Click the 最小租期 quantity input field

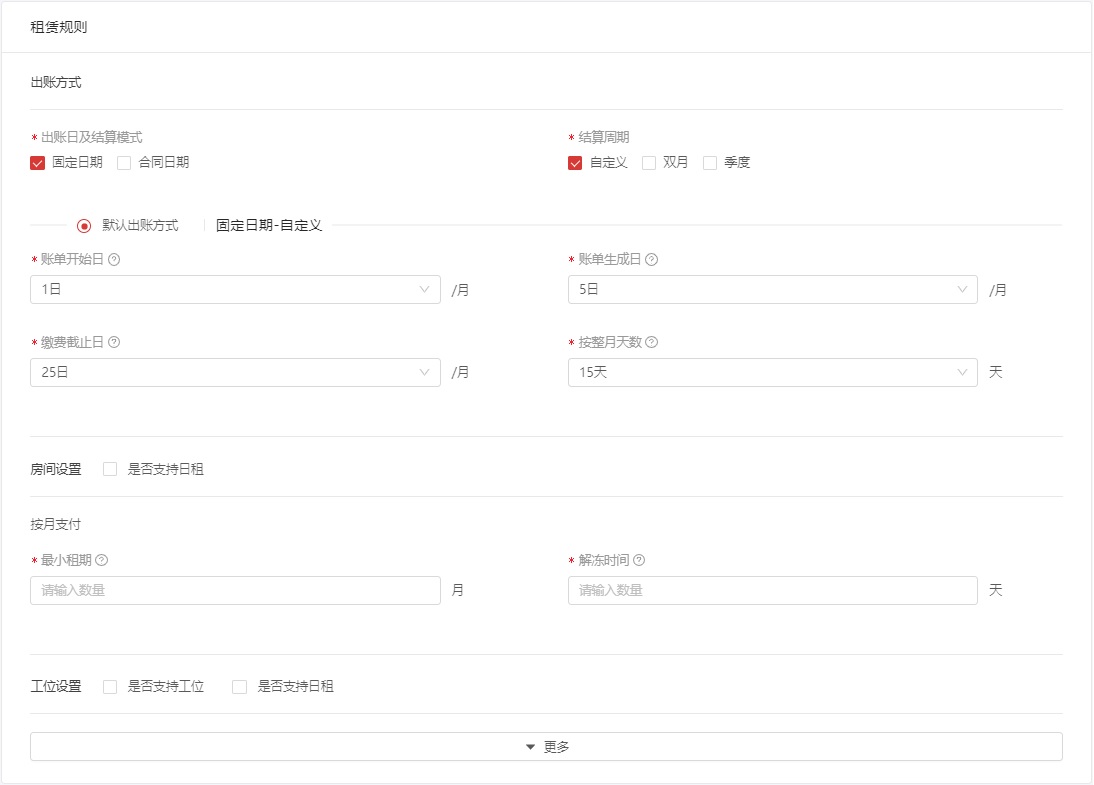pyautogui.click(x=235, y=591)
